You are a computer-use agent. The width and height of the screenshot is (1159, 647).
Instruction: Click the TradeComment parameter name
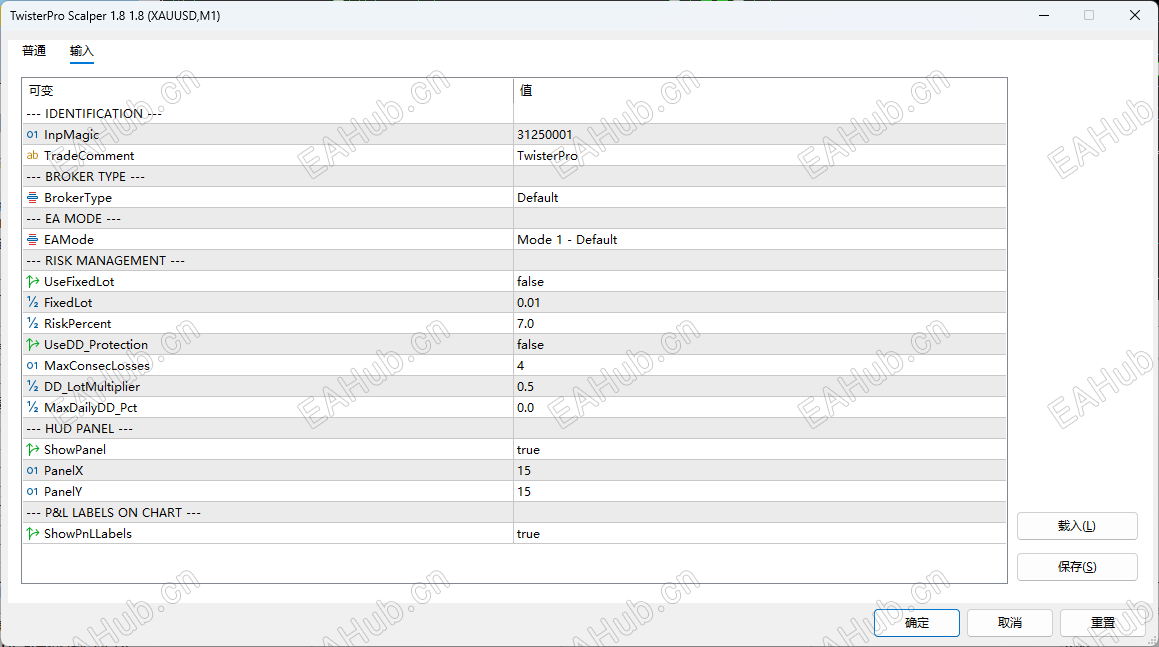89,155
